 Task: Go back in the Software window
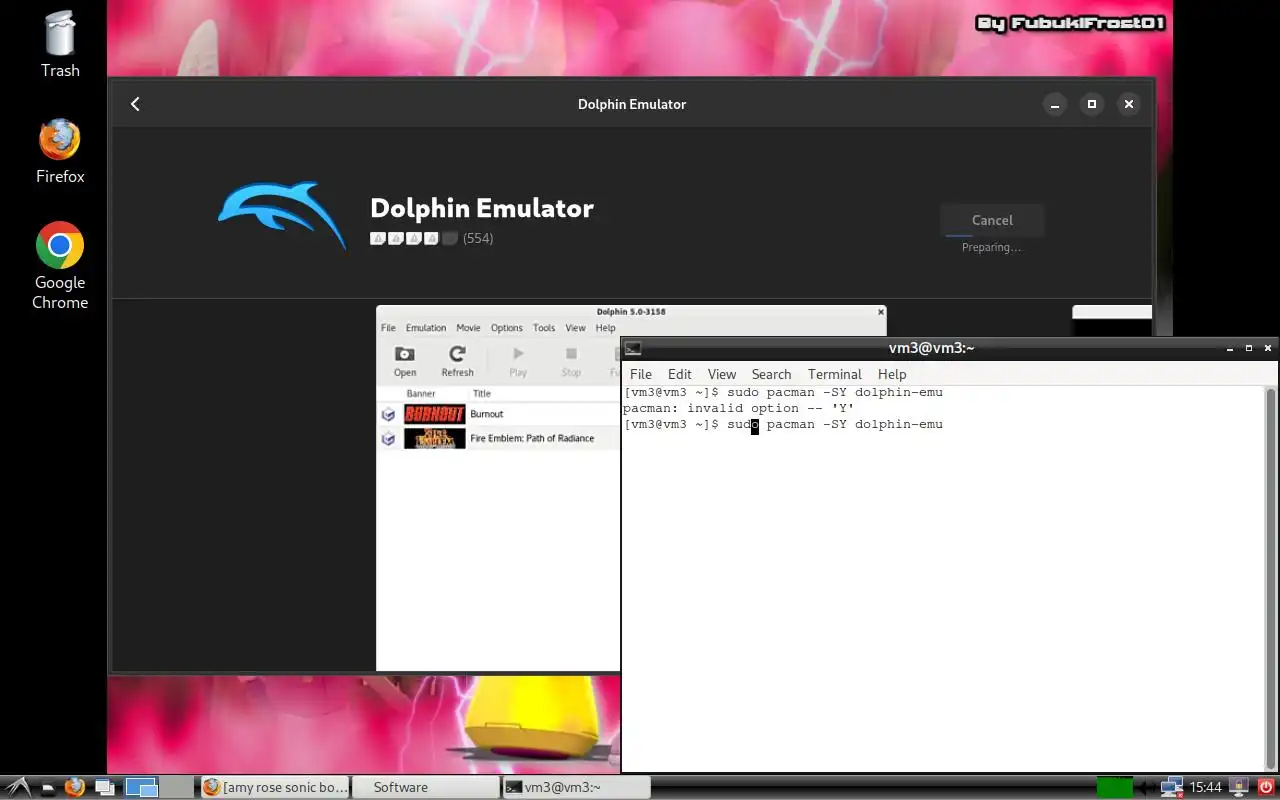pyautogui.click(x=135, y=104)
